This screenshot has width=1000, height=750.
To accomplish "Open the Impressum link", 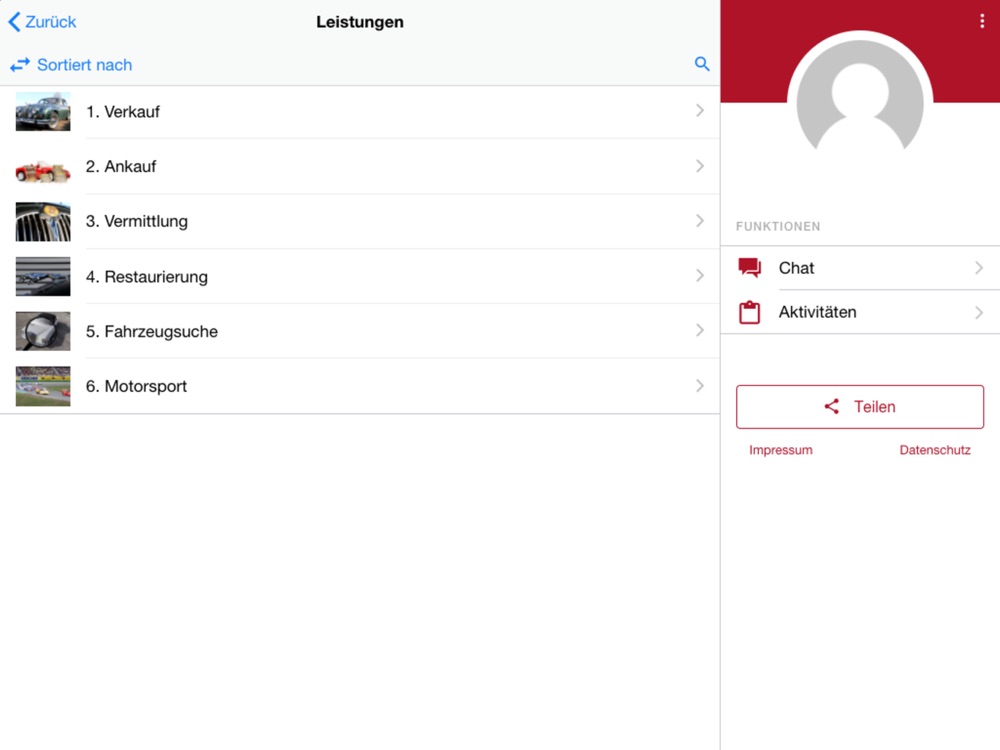I will coord(780,450).
